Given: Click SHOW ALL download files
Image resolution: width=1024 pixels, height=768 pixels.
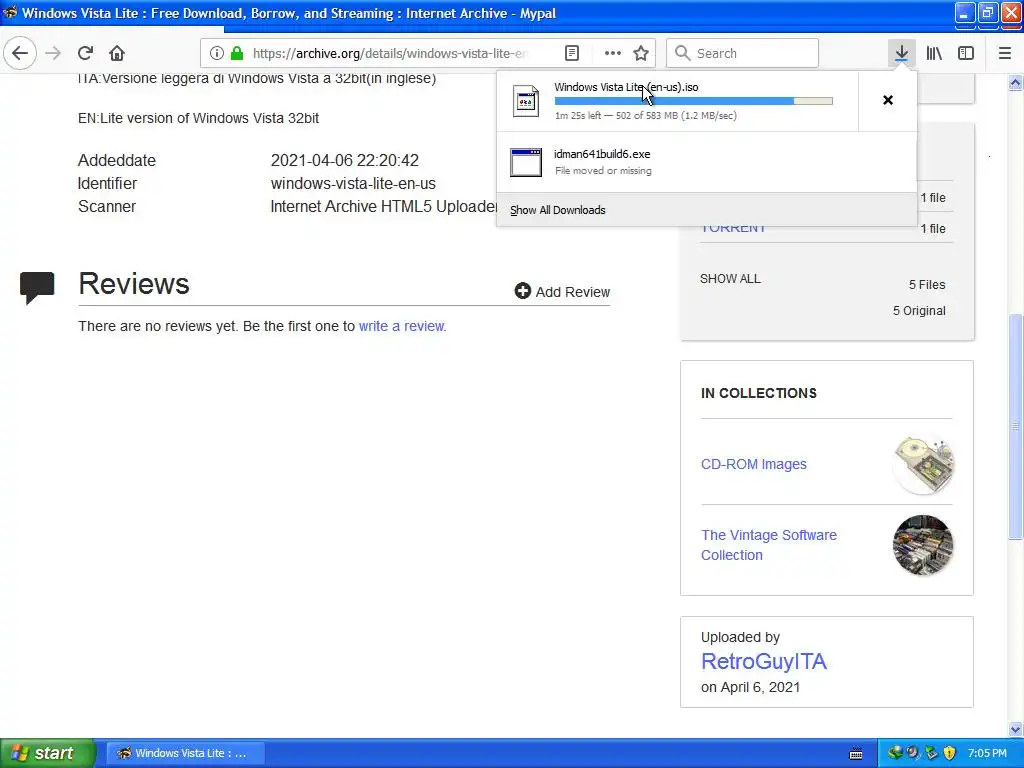Looking at the screenshot, I should click(730, 279).
